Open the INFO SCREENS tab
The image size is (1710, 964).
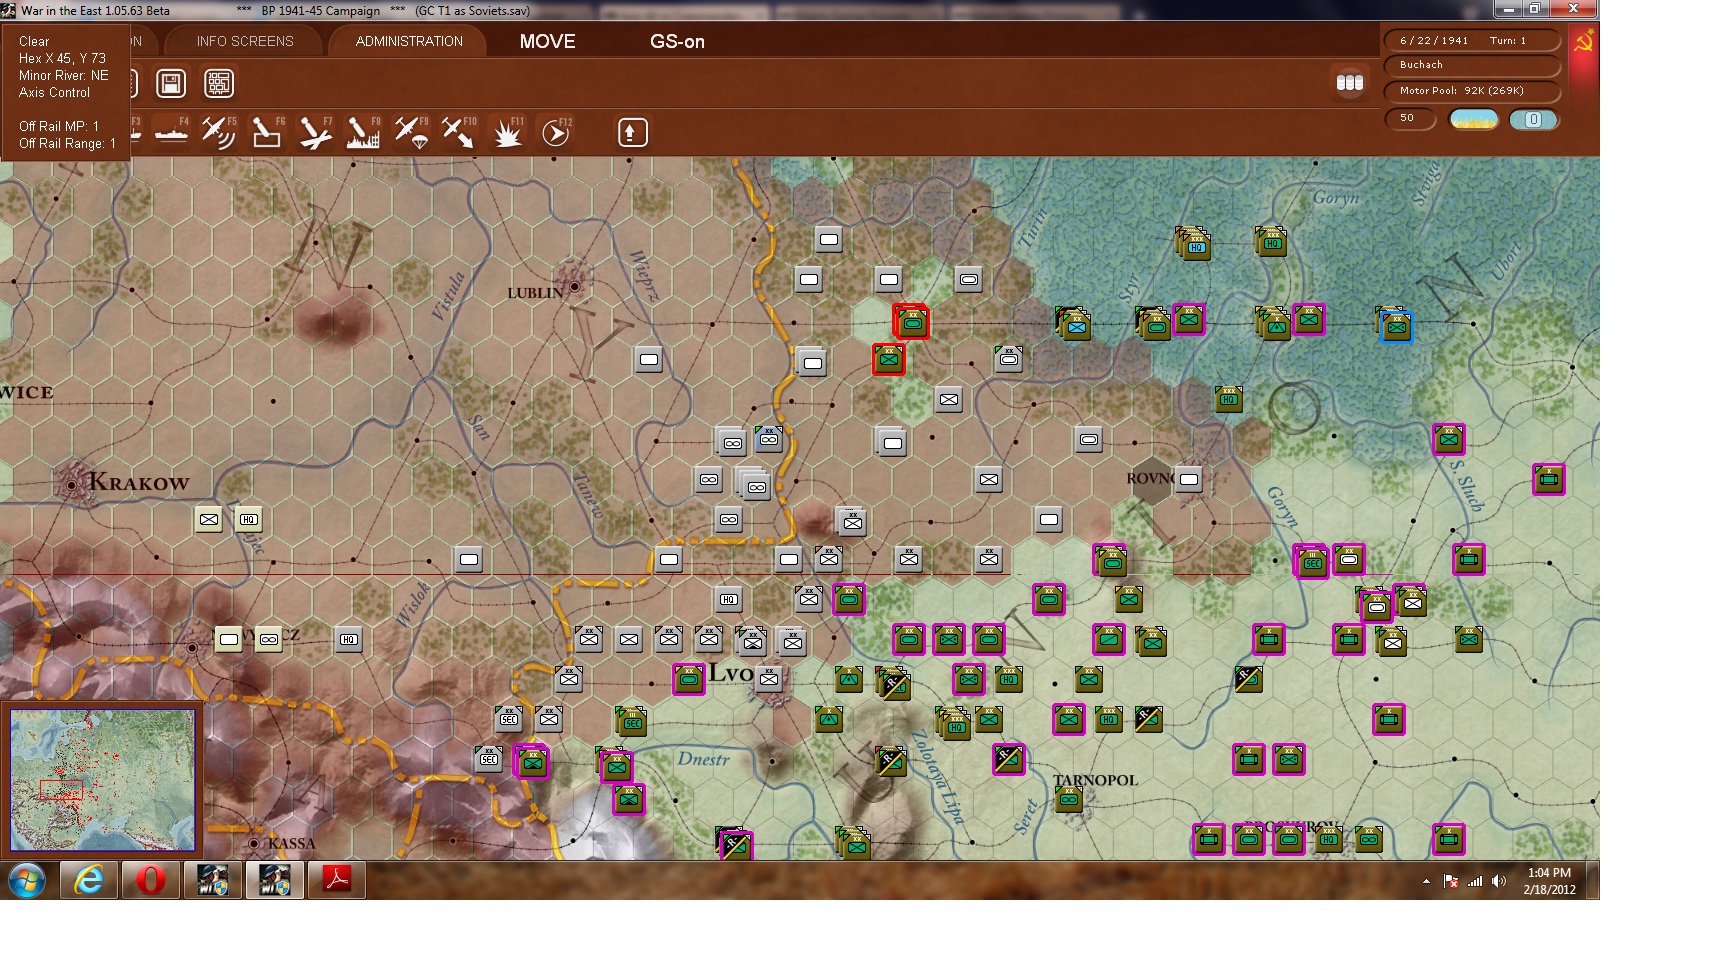pyautogui.click(x=245, y=41)
